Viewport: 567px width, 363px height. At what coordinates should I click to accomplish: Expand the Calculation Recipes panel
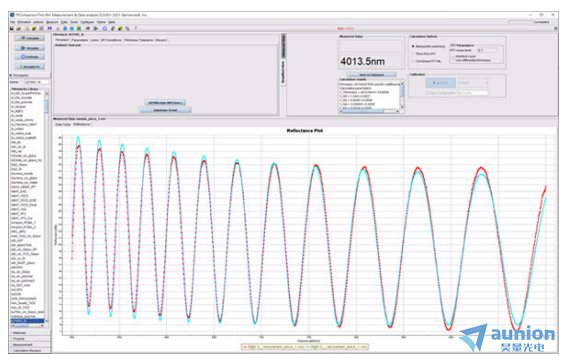point(30,350)
